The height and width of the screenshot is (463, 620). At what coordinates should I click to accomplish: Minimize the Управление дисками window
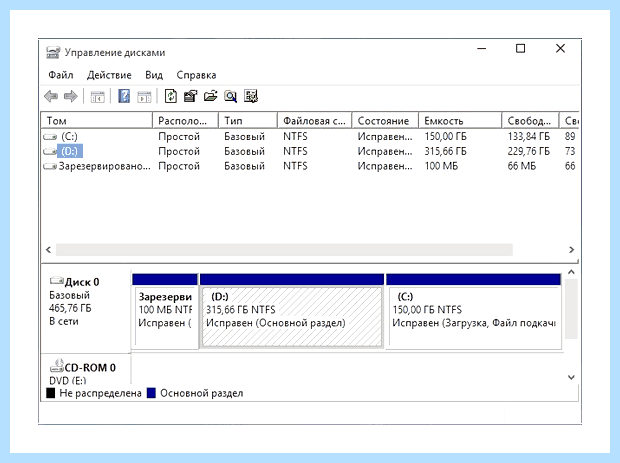(x=482, y=49)
